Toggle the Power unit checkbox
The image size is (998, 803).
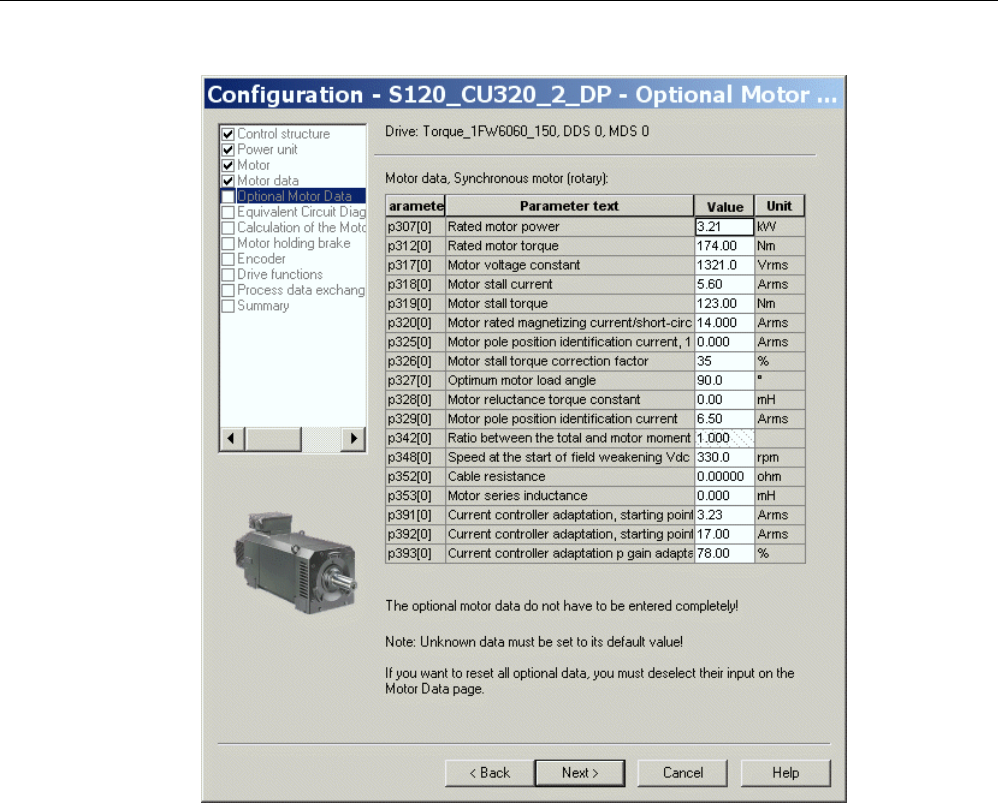pos(228,150)
